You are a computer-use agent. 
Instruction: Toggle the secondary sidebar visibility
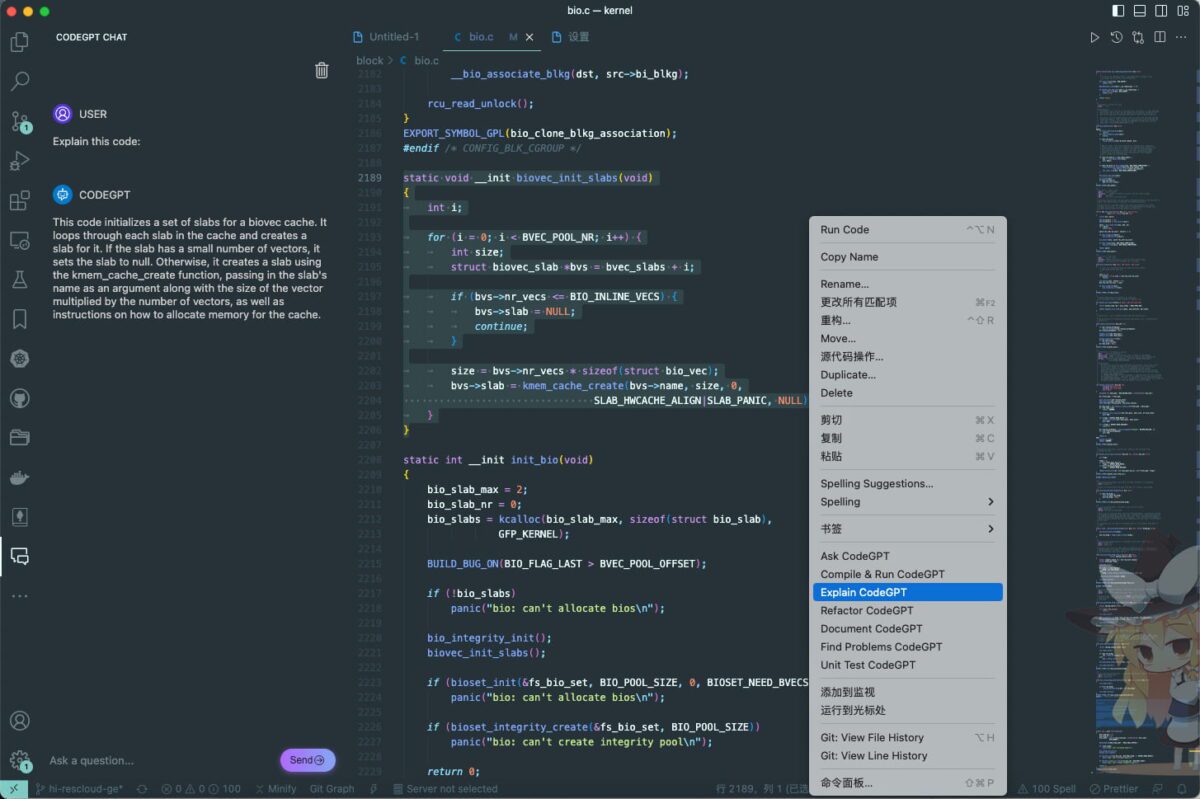1162,11
